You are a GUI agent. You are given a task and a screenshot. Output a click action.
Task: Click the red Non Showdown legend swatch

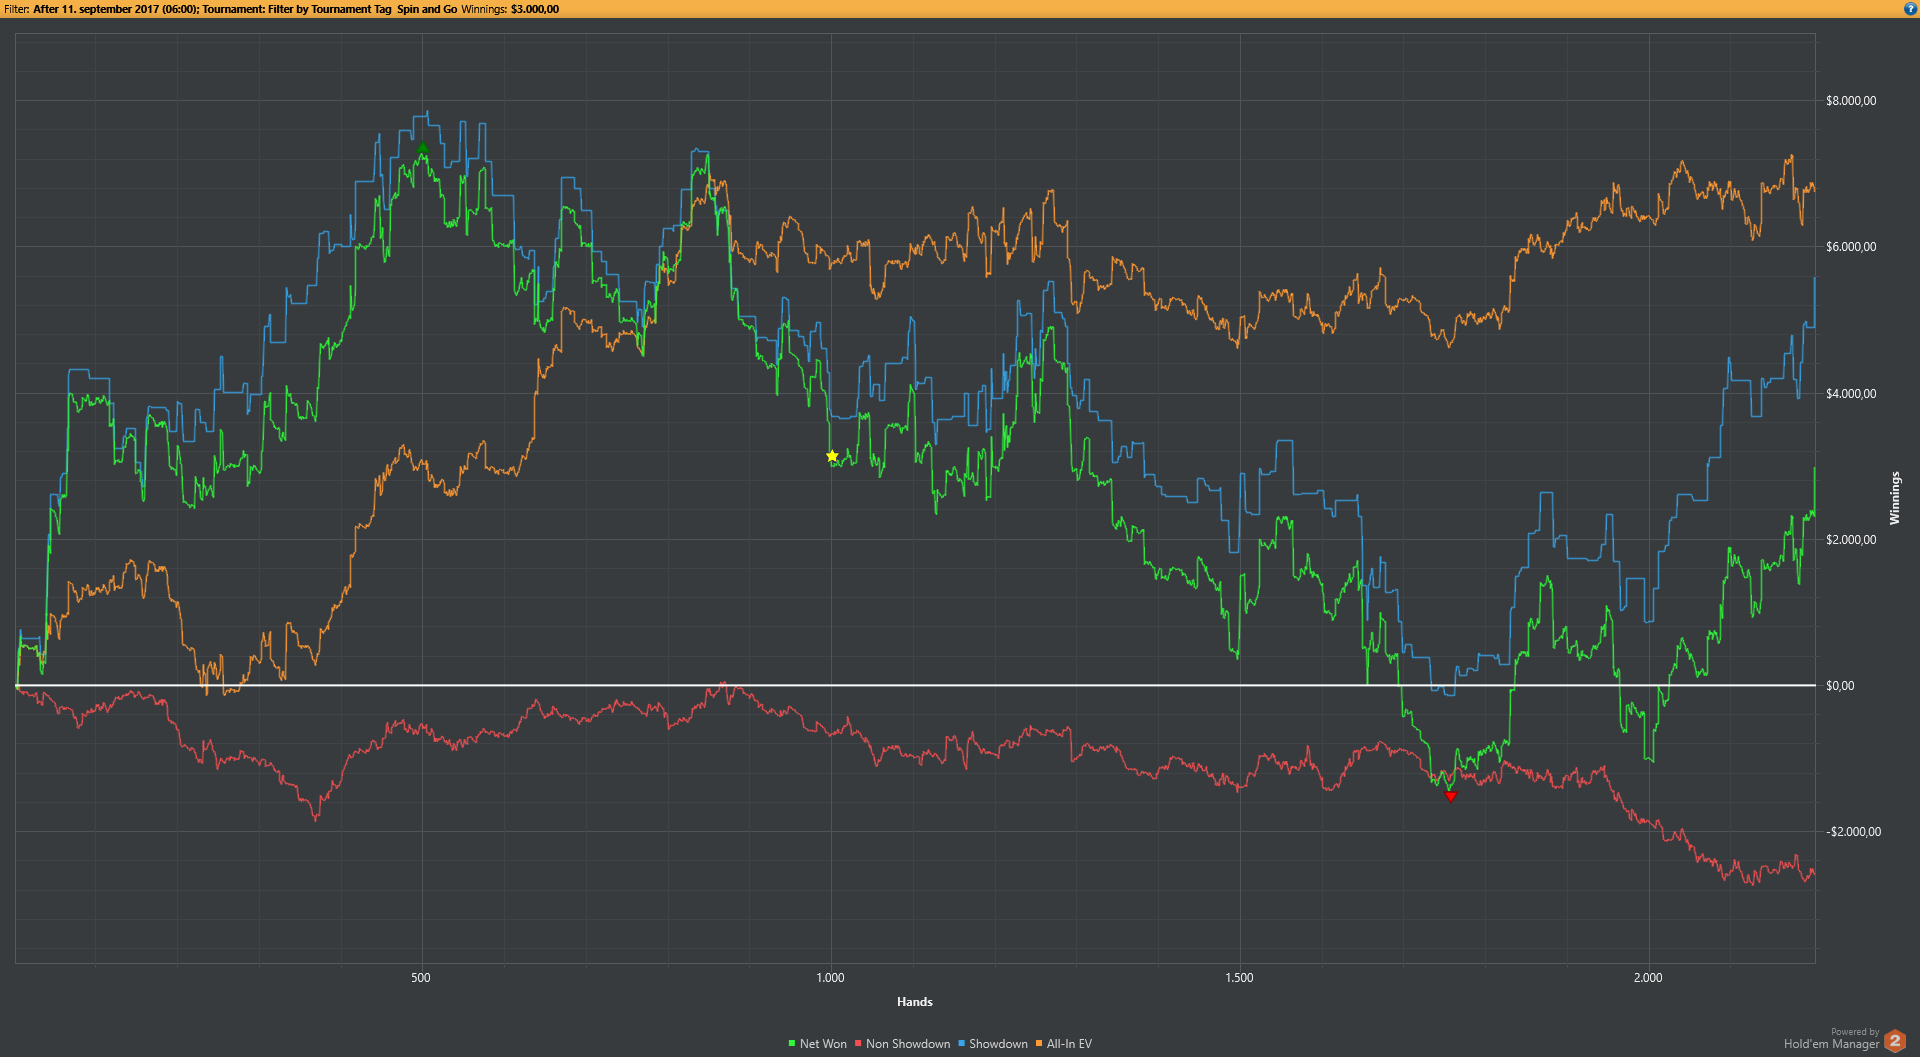pyautogui.click(x=858, y=1044)
